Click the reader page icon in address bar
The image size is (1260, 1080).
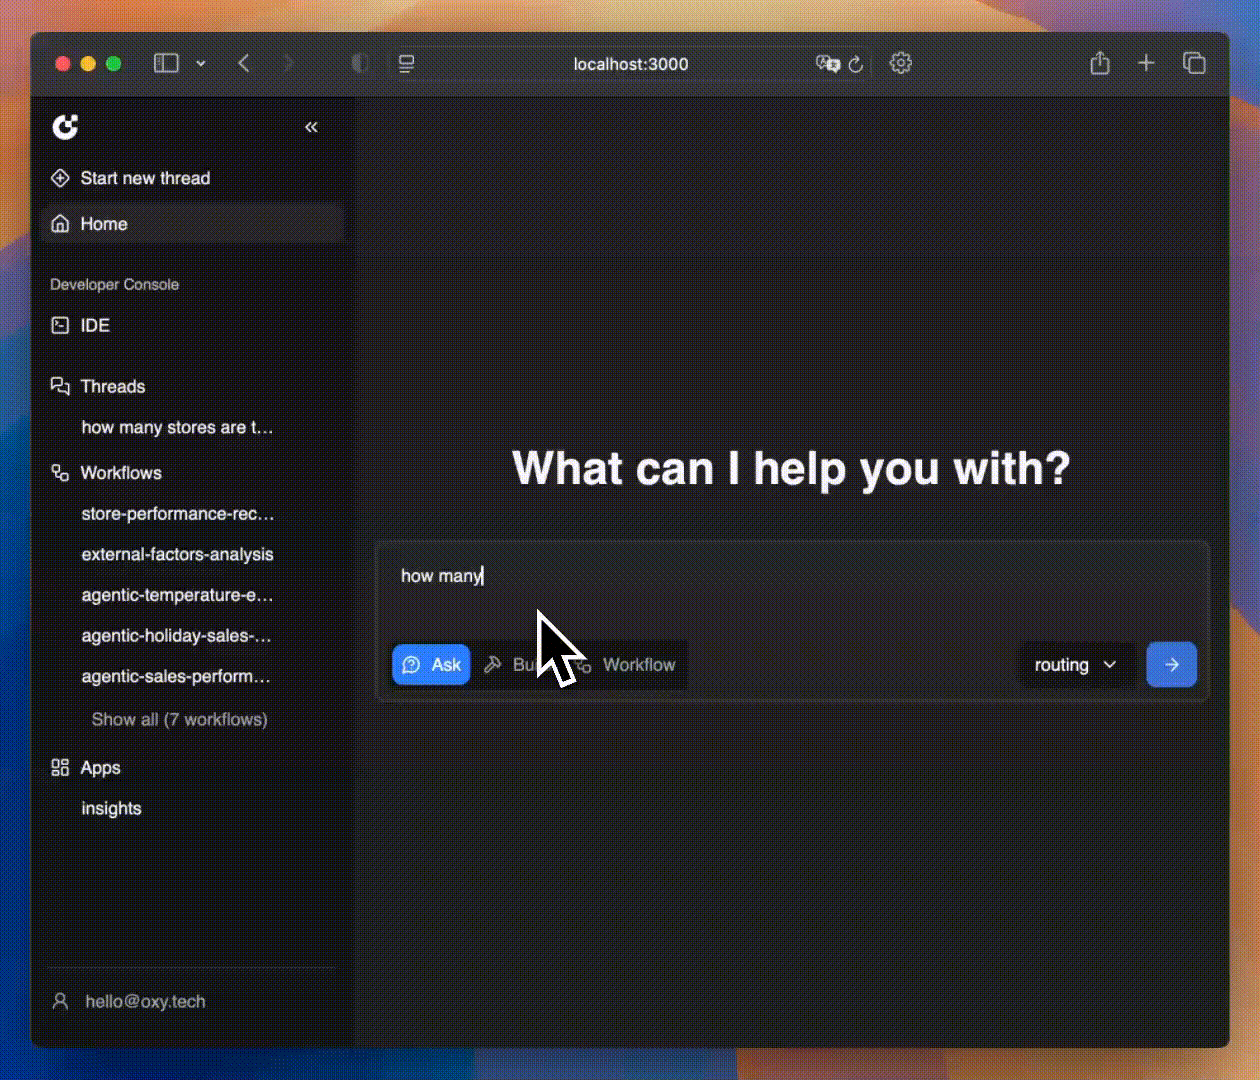[x=406, y=64]
